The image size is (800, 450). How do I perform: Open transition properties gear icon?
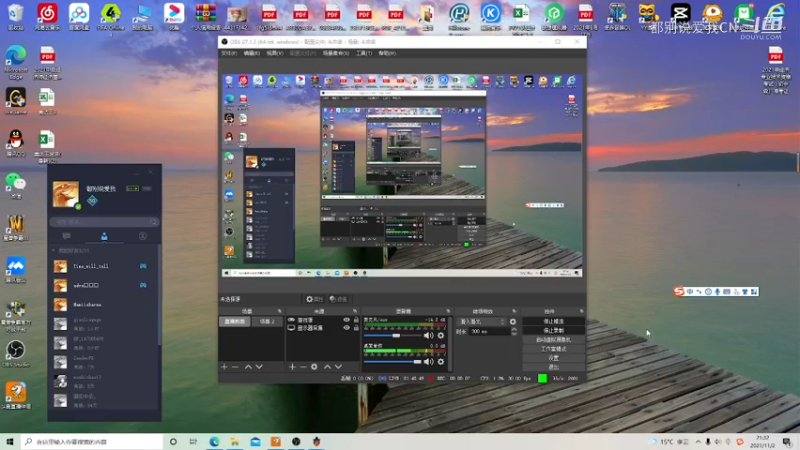tap(513, 322)
